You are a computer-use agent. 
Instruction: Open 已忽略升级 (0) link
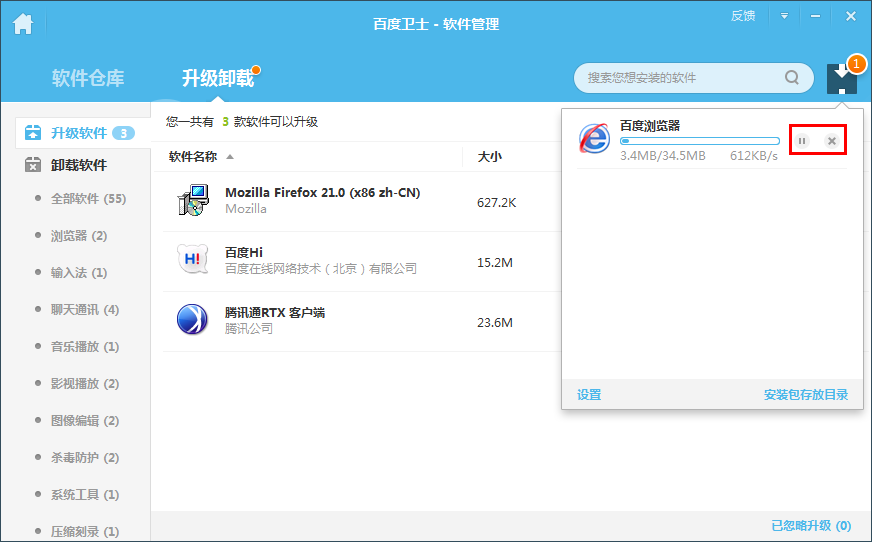[811, 525]
